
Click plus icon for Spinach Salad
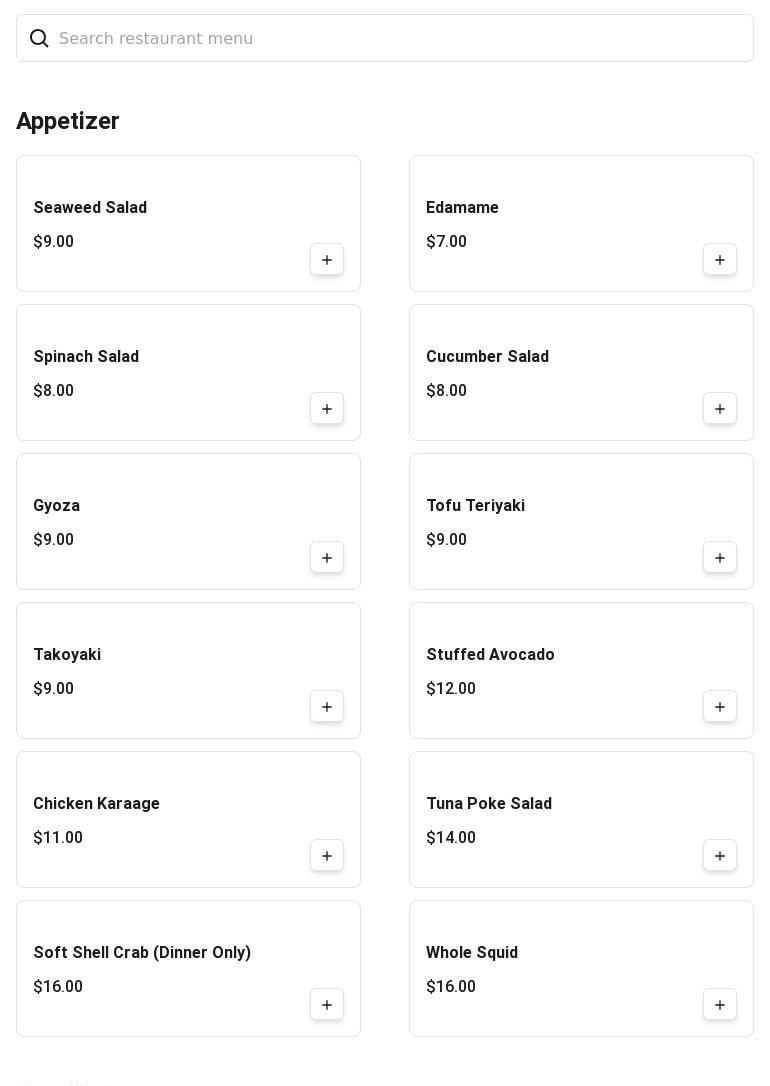coord(327,409)
